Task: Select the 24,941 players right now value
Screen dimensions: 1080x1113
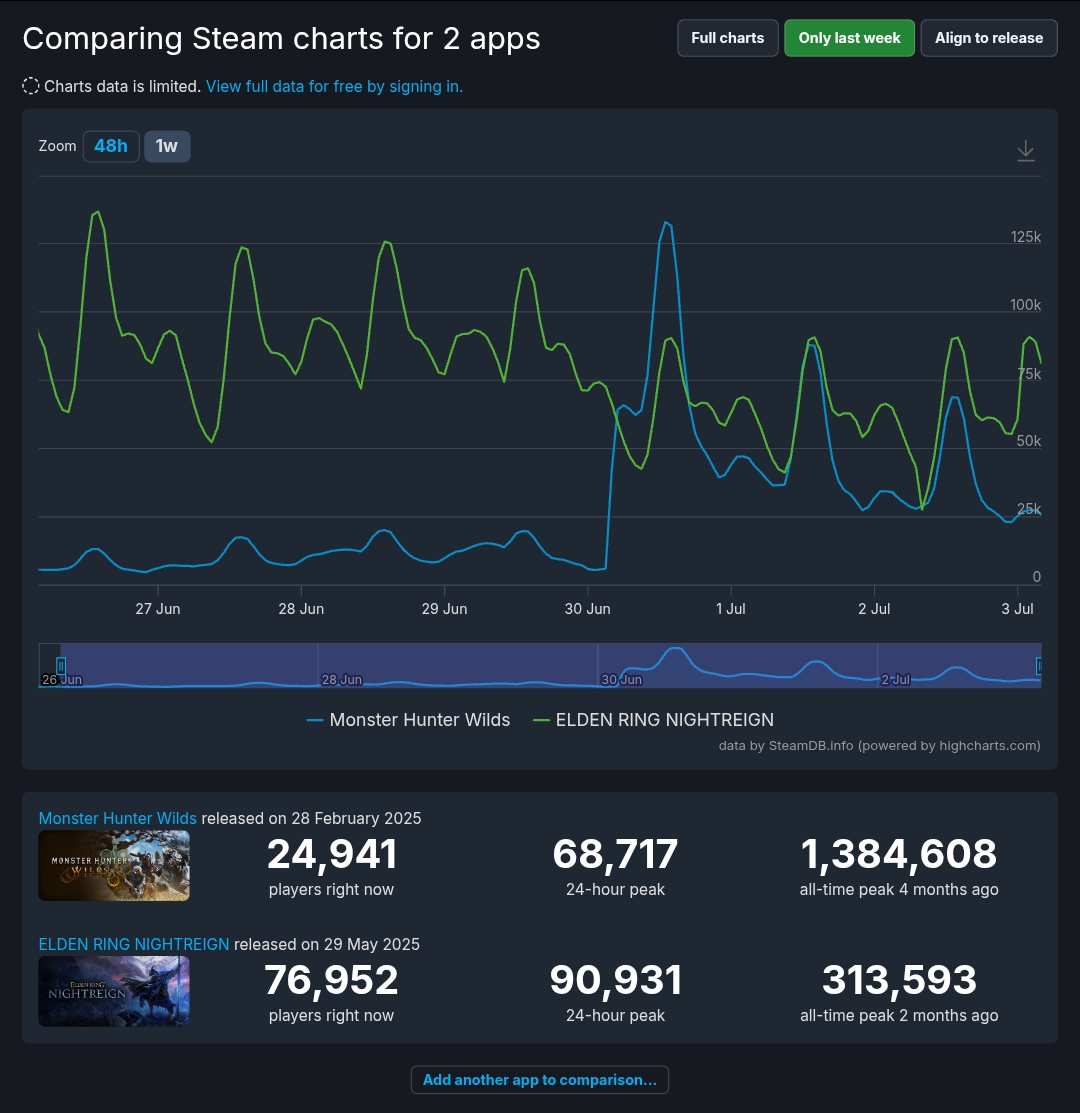Action: click(x=331, y=854)
